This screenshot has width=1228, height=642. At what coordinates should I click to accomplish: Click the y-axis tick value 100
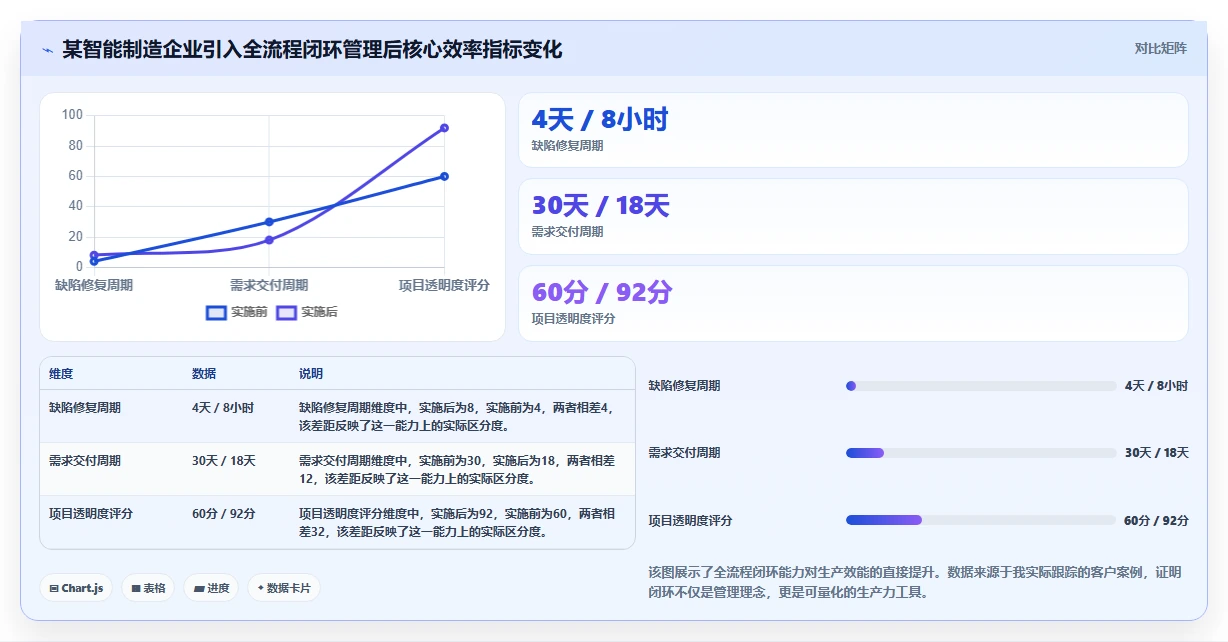(x=72, y=115)
